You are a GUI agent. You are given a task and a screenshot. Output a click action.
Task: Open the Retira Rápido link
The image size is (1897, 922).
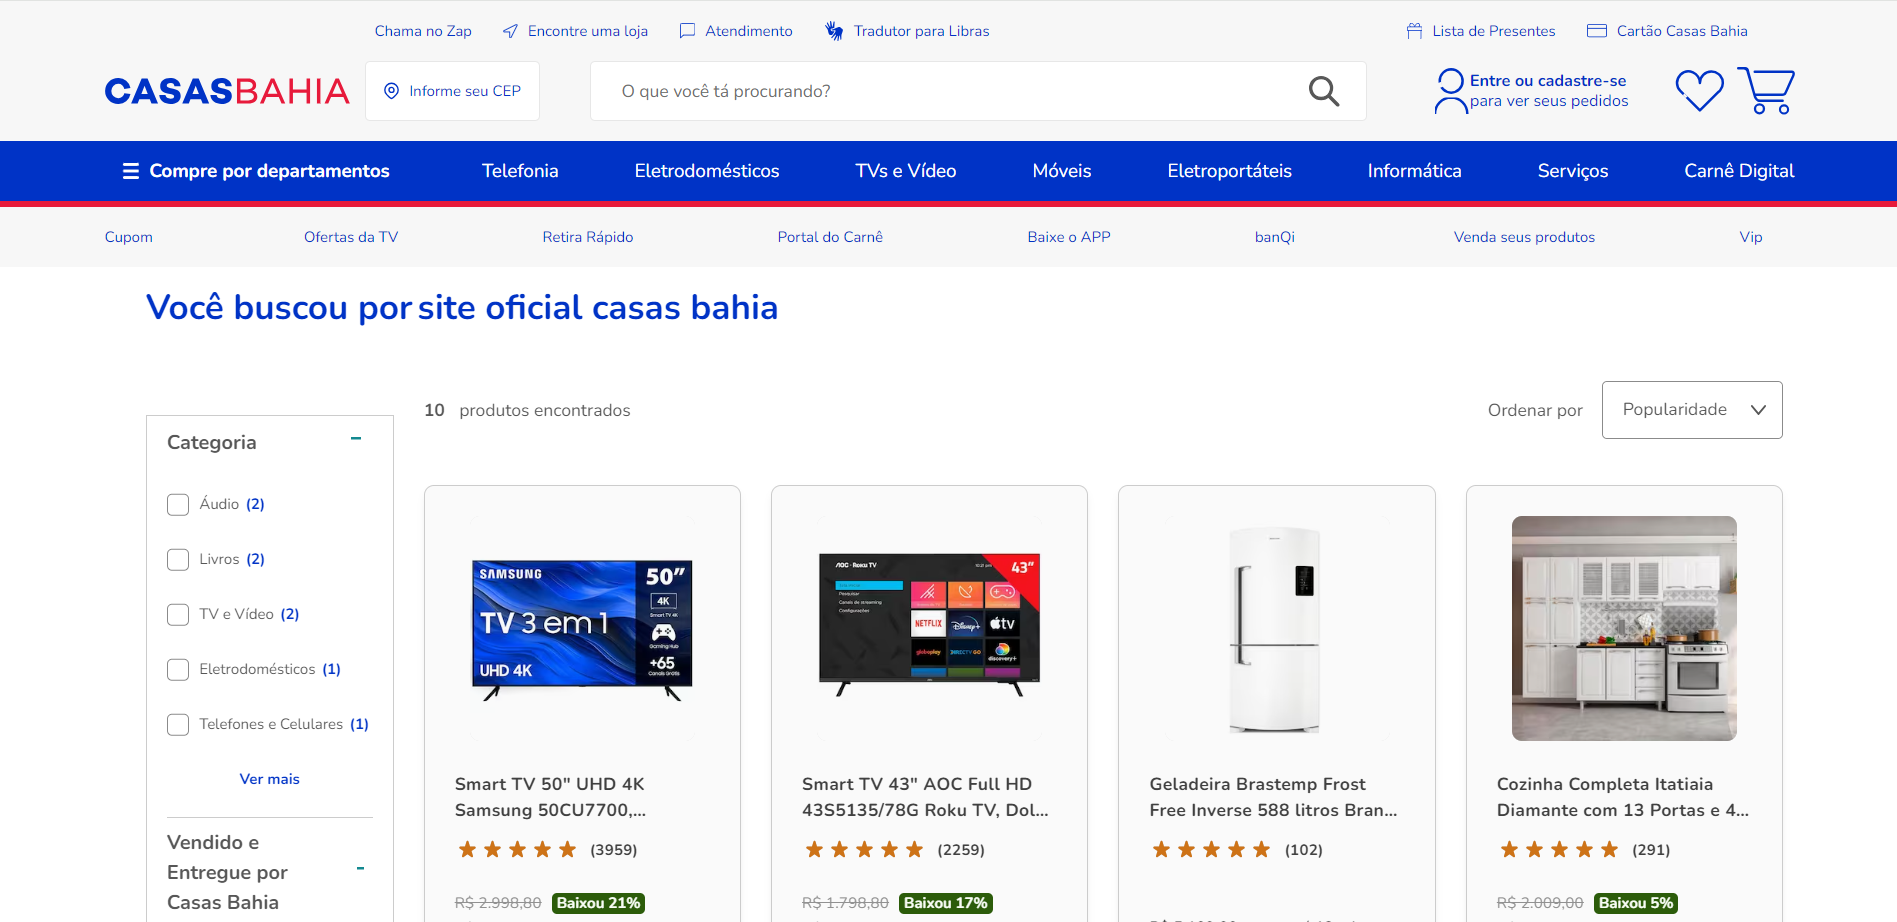588,237
